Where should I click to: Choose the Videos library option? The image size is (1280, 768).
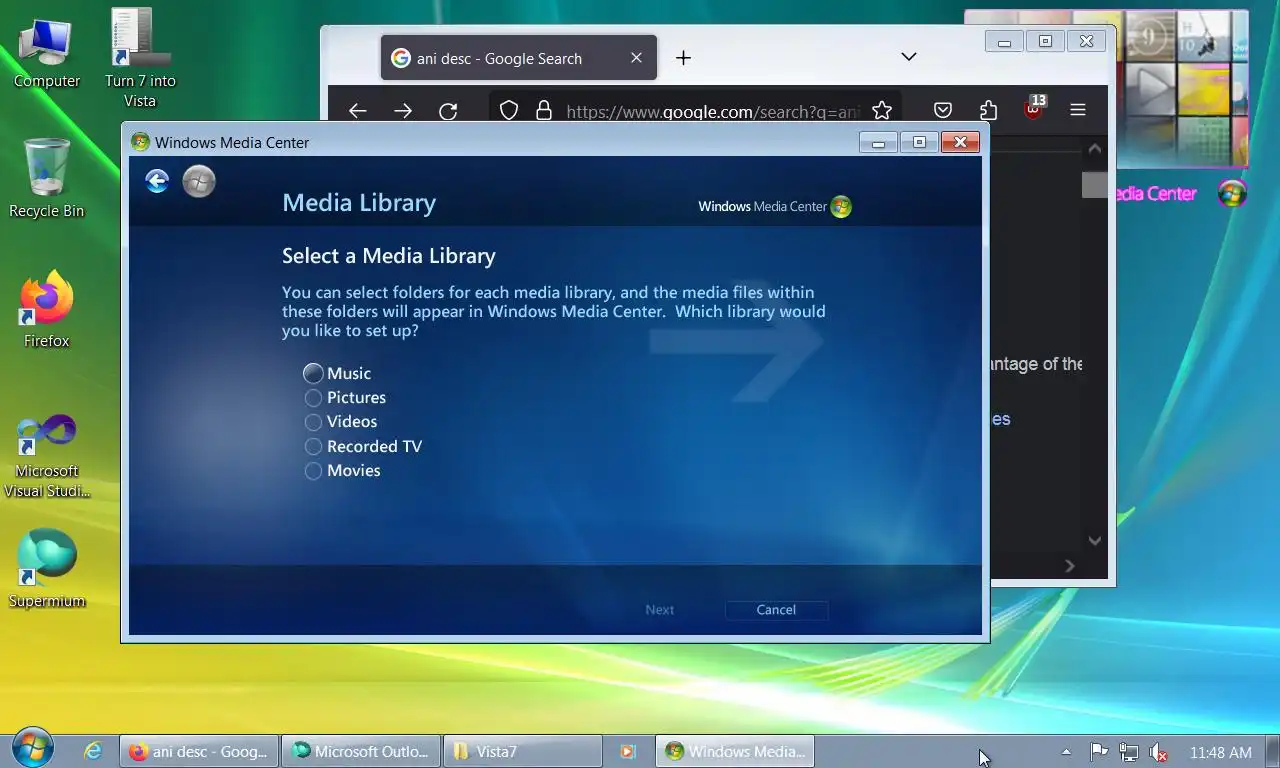click(313, 422)
